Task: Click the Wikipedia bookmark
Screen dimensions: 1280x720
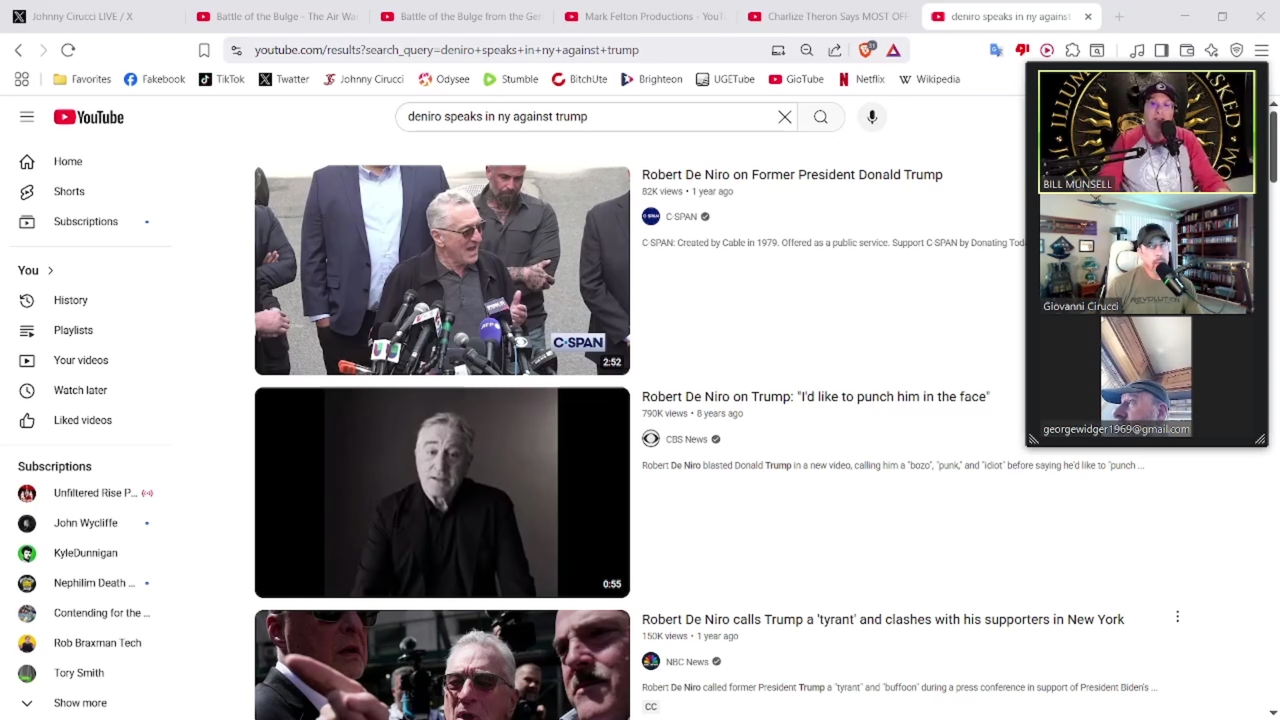Action: pos(929,79)
